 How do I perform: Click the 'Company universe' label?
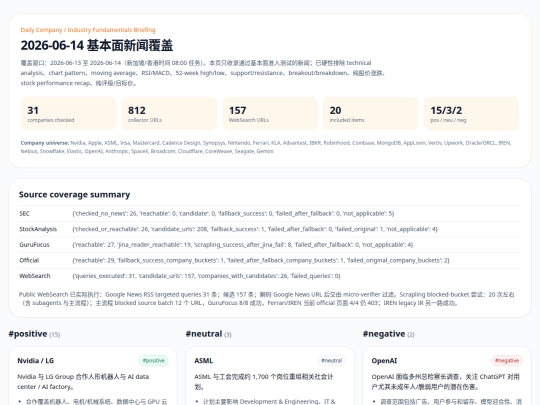click(45, 143)
